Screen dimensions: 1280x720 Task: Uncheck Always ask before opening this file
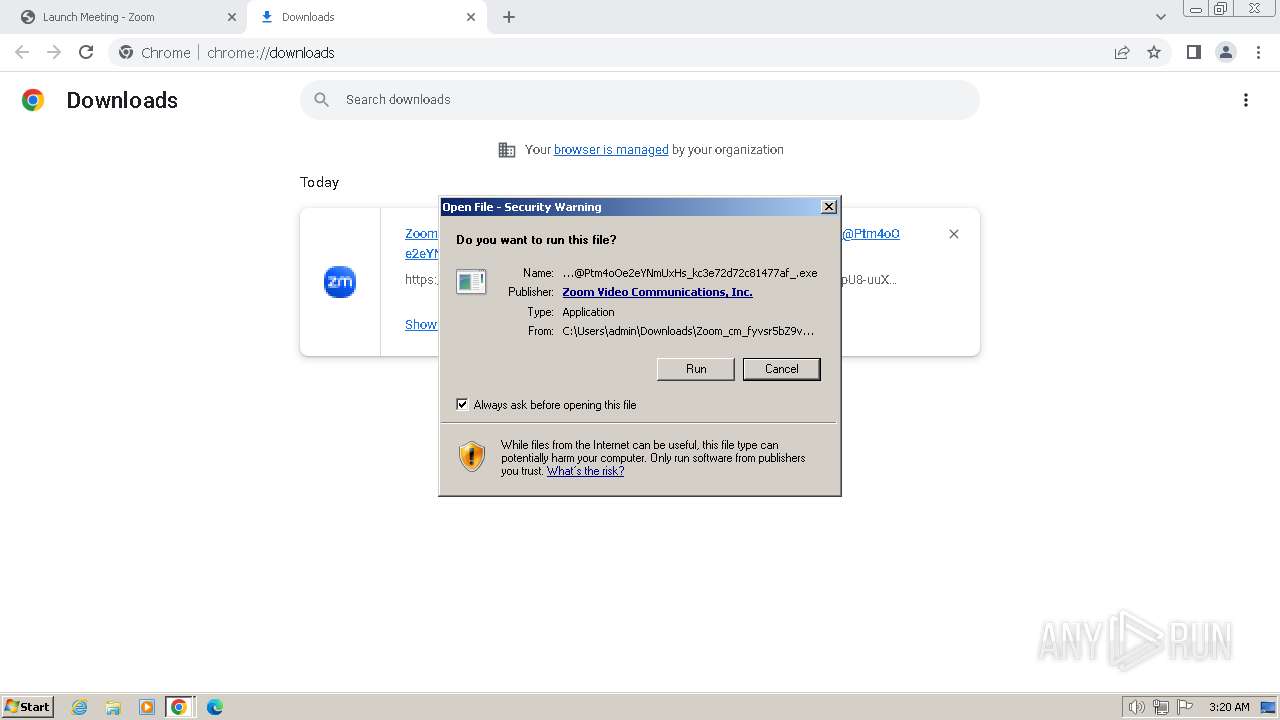pyautogui.click(x=462, y=404)
